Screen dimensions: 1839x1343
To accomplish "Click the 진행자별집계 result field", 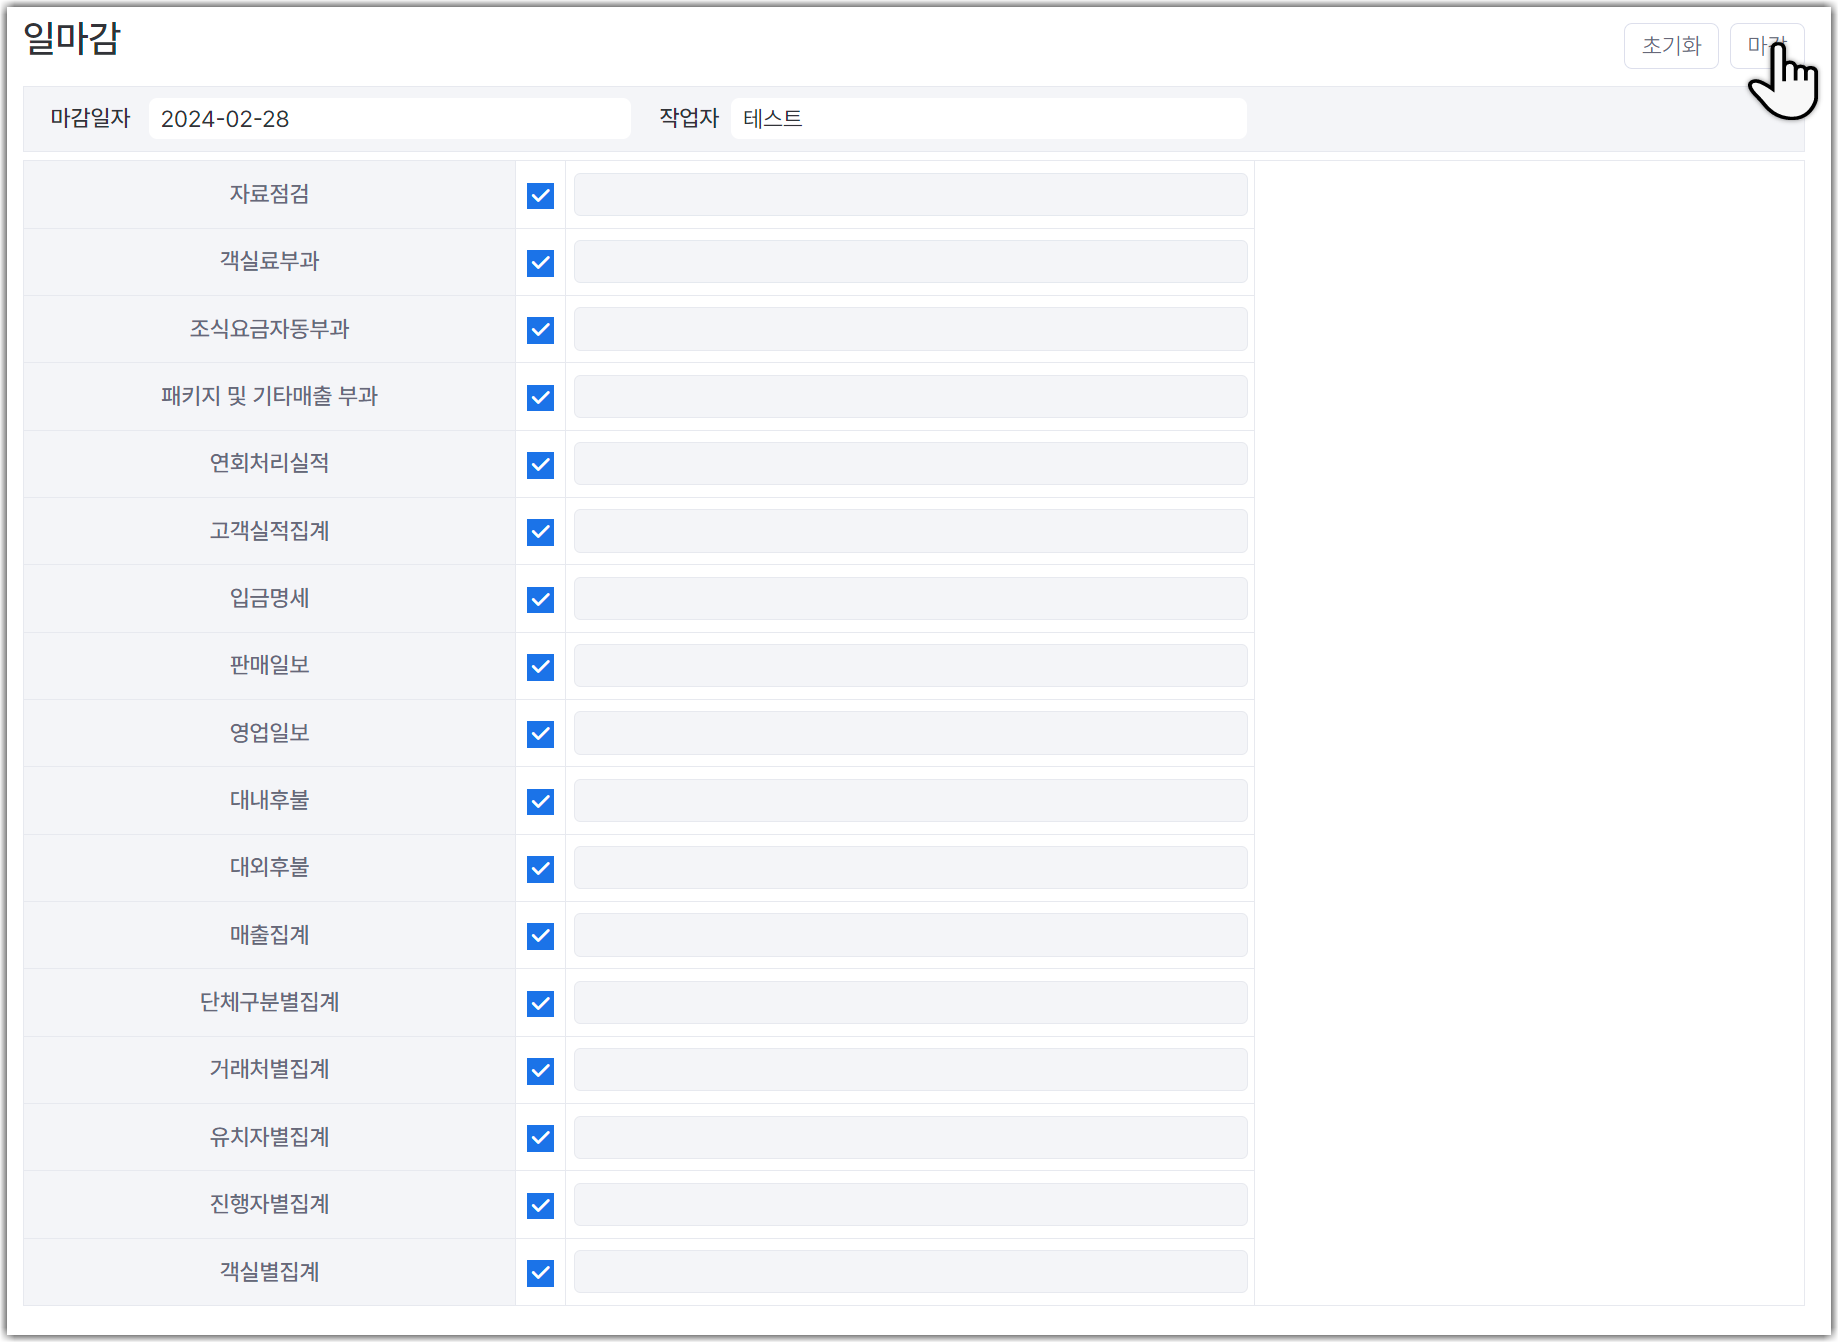I will 910,1205.
